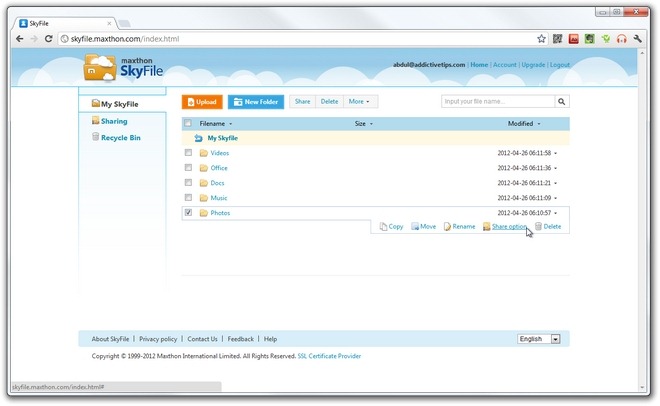The height and width of the screenshot is (406, 660).
Task: Click the Upgrade link
Action: [x=533, y=65]
